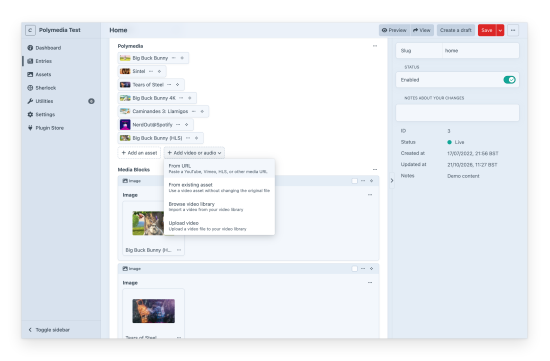
Task: Click Big Buck Bunny image thumbnail in block
Action: (x=148, y=223)
